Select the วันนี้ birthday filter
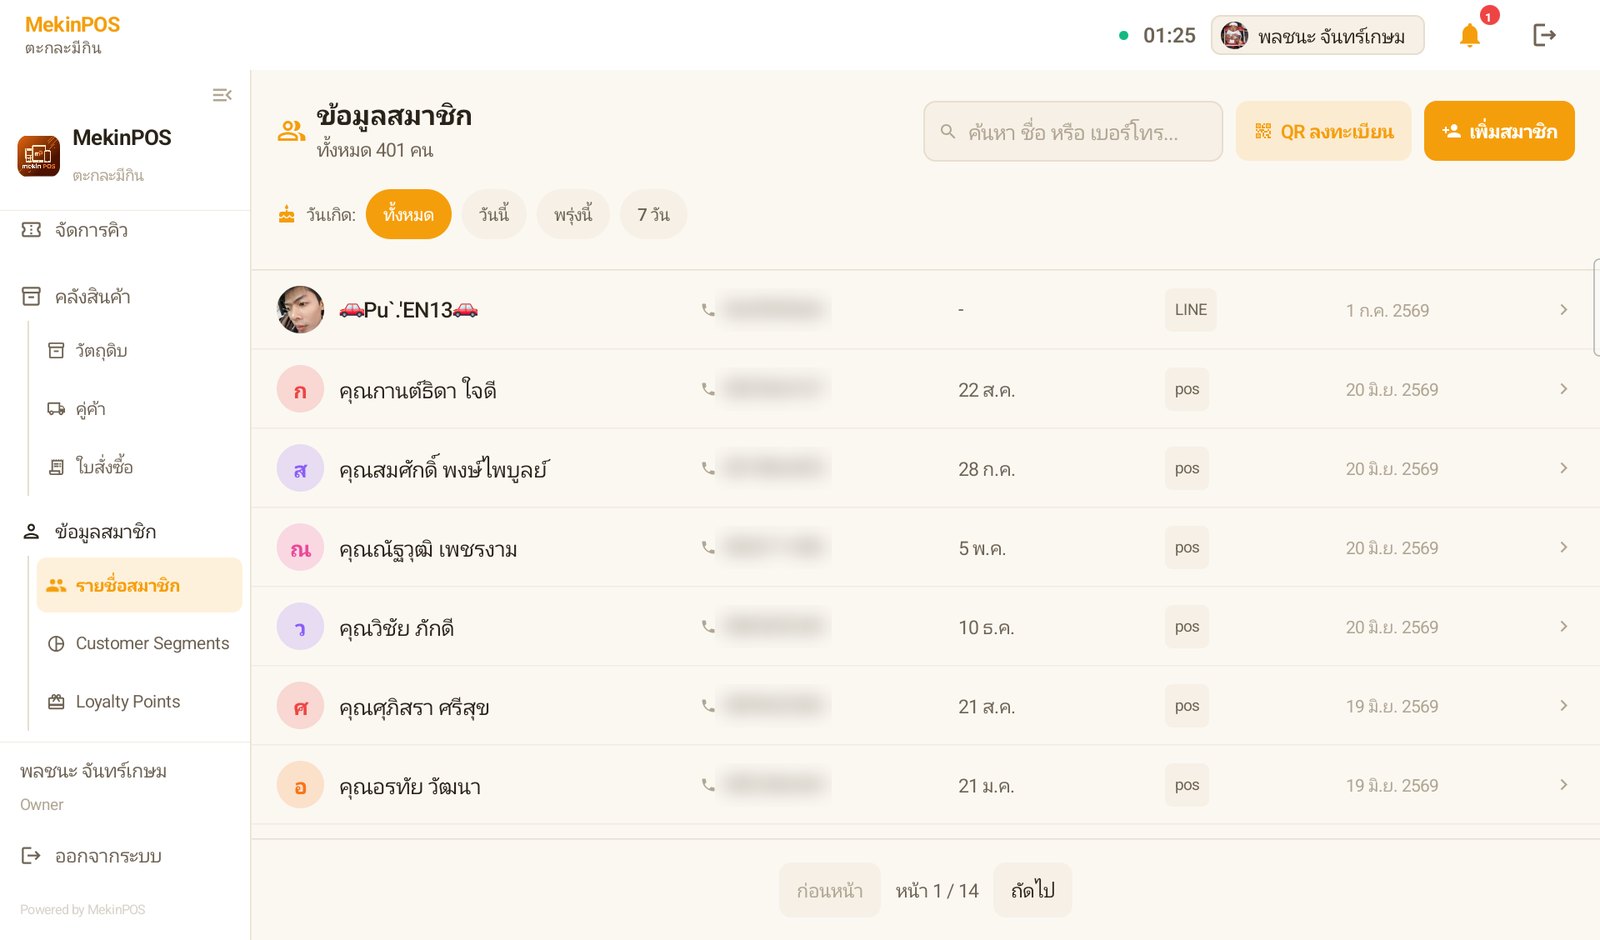Screen dimensions: 1600x940 tap(494, 214)
